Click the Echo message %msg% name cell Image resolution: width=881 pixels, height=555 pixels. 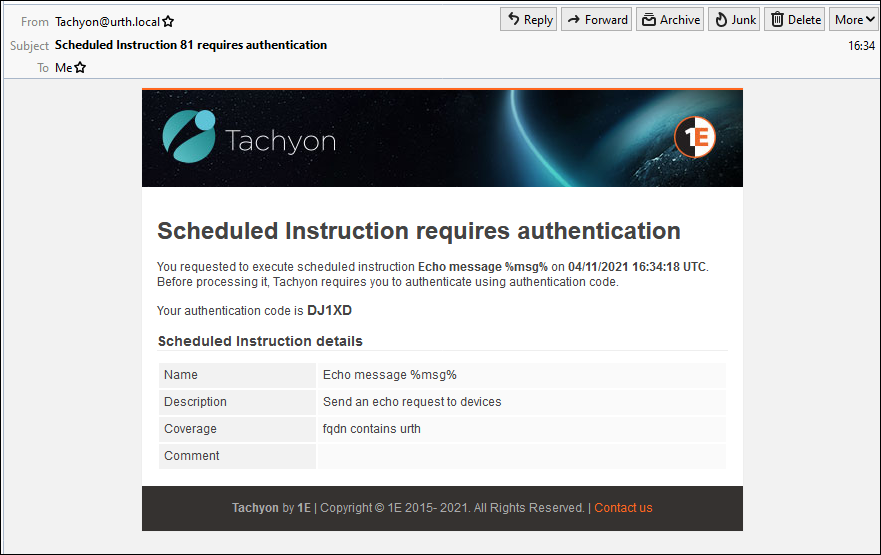click(389, 375)
